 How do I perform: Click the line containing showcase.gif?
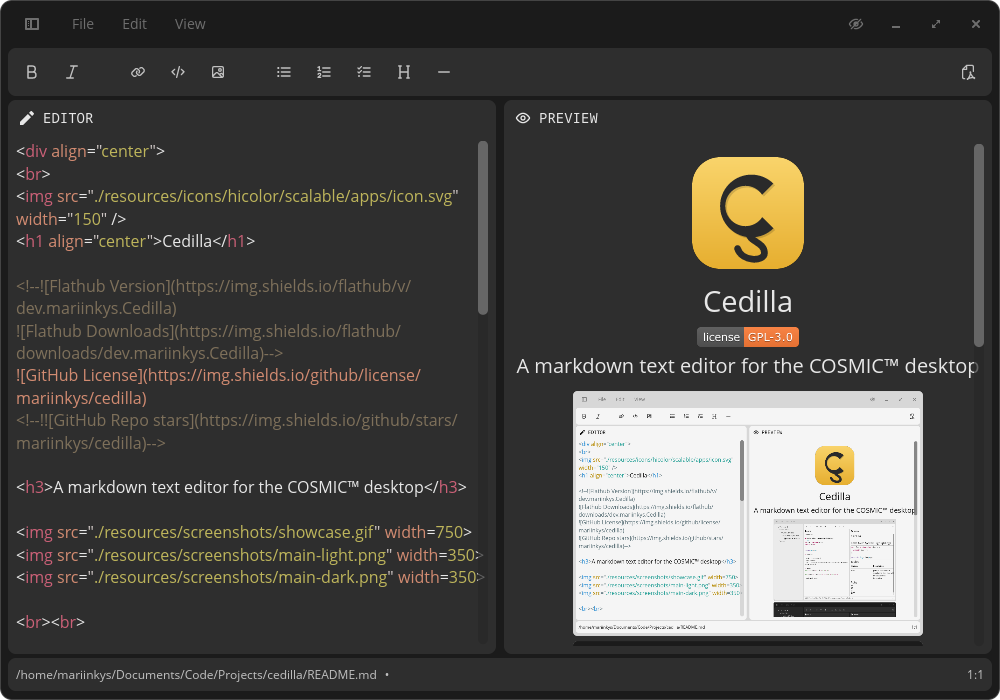click(244, 532)
